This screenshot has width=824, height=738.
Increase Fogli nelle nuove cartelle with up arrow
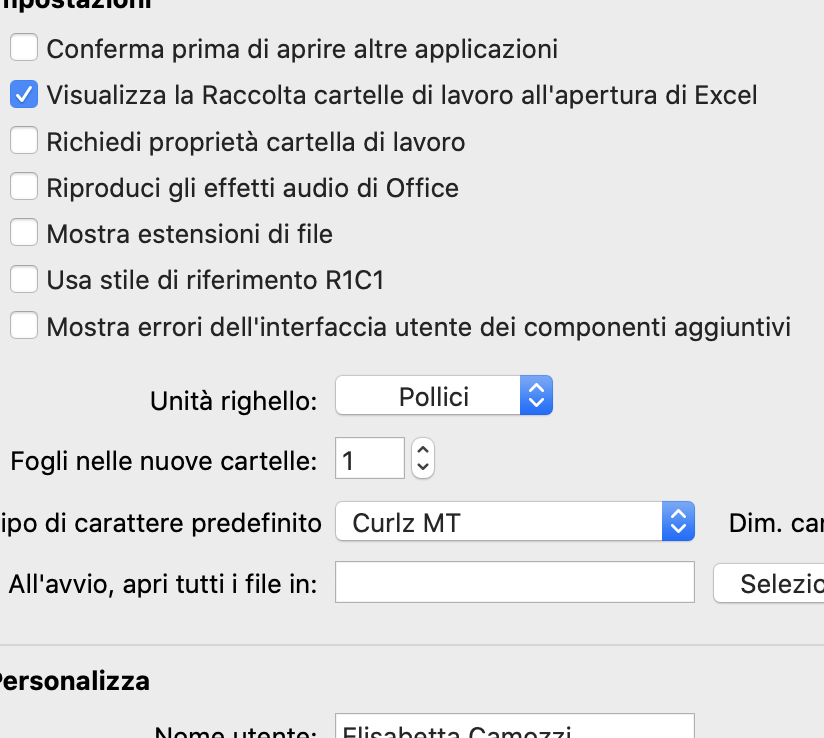(423, 450)
